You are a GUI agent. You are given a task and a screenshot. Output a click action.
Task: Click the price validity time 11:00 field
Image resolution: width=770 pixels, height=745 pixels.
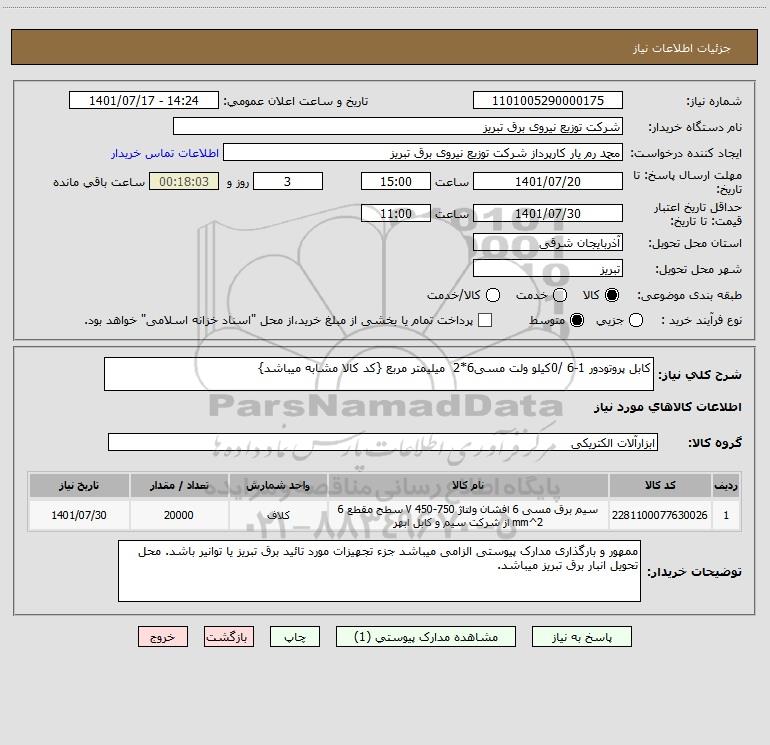click(396, 213)
